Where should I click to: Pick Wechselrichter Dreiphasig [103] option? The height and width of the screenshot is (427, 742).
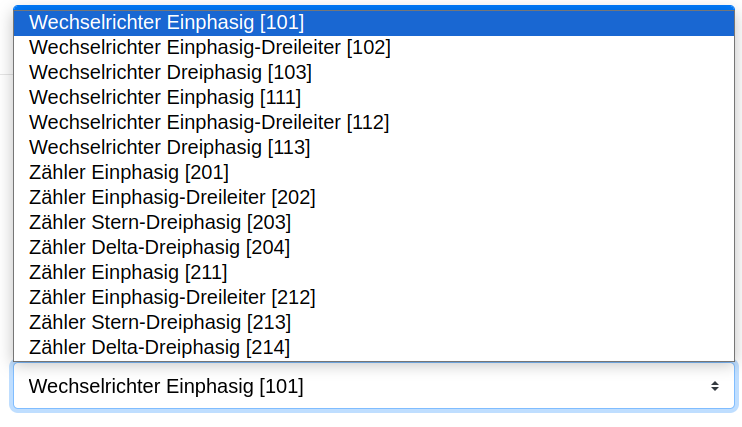click(x=374, y=72)
